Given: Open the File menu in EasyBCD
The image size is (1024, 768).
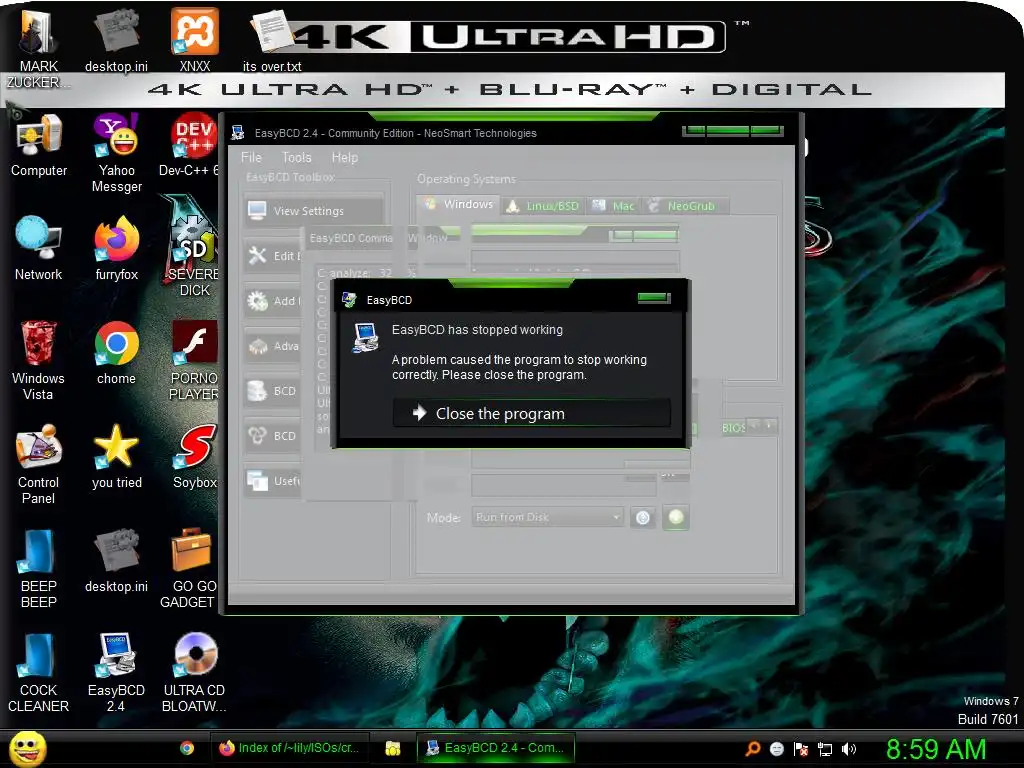Looking at the screenshot, I should coord(251,157).
